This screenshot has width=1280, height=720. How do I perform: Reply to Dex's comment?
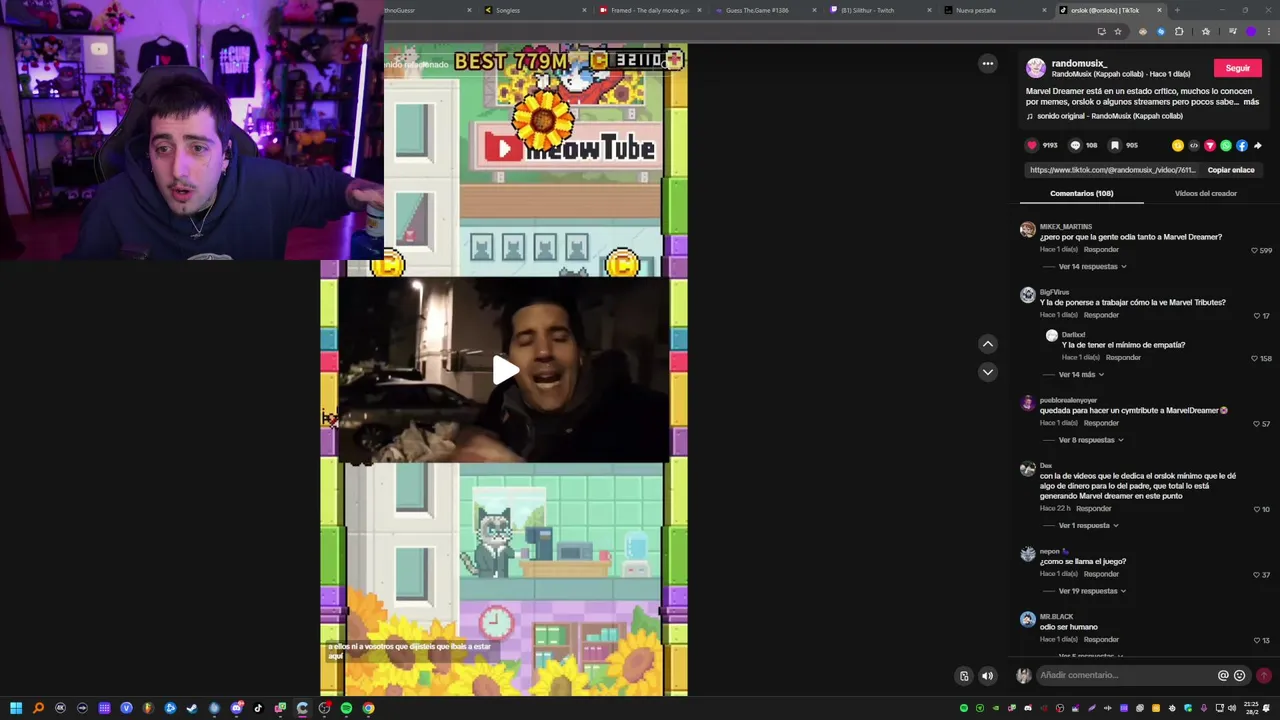point(1093,508)
